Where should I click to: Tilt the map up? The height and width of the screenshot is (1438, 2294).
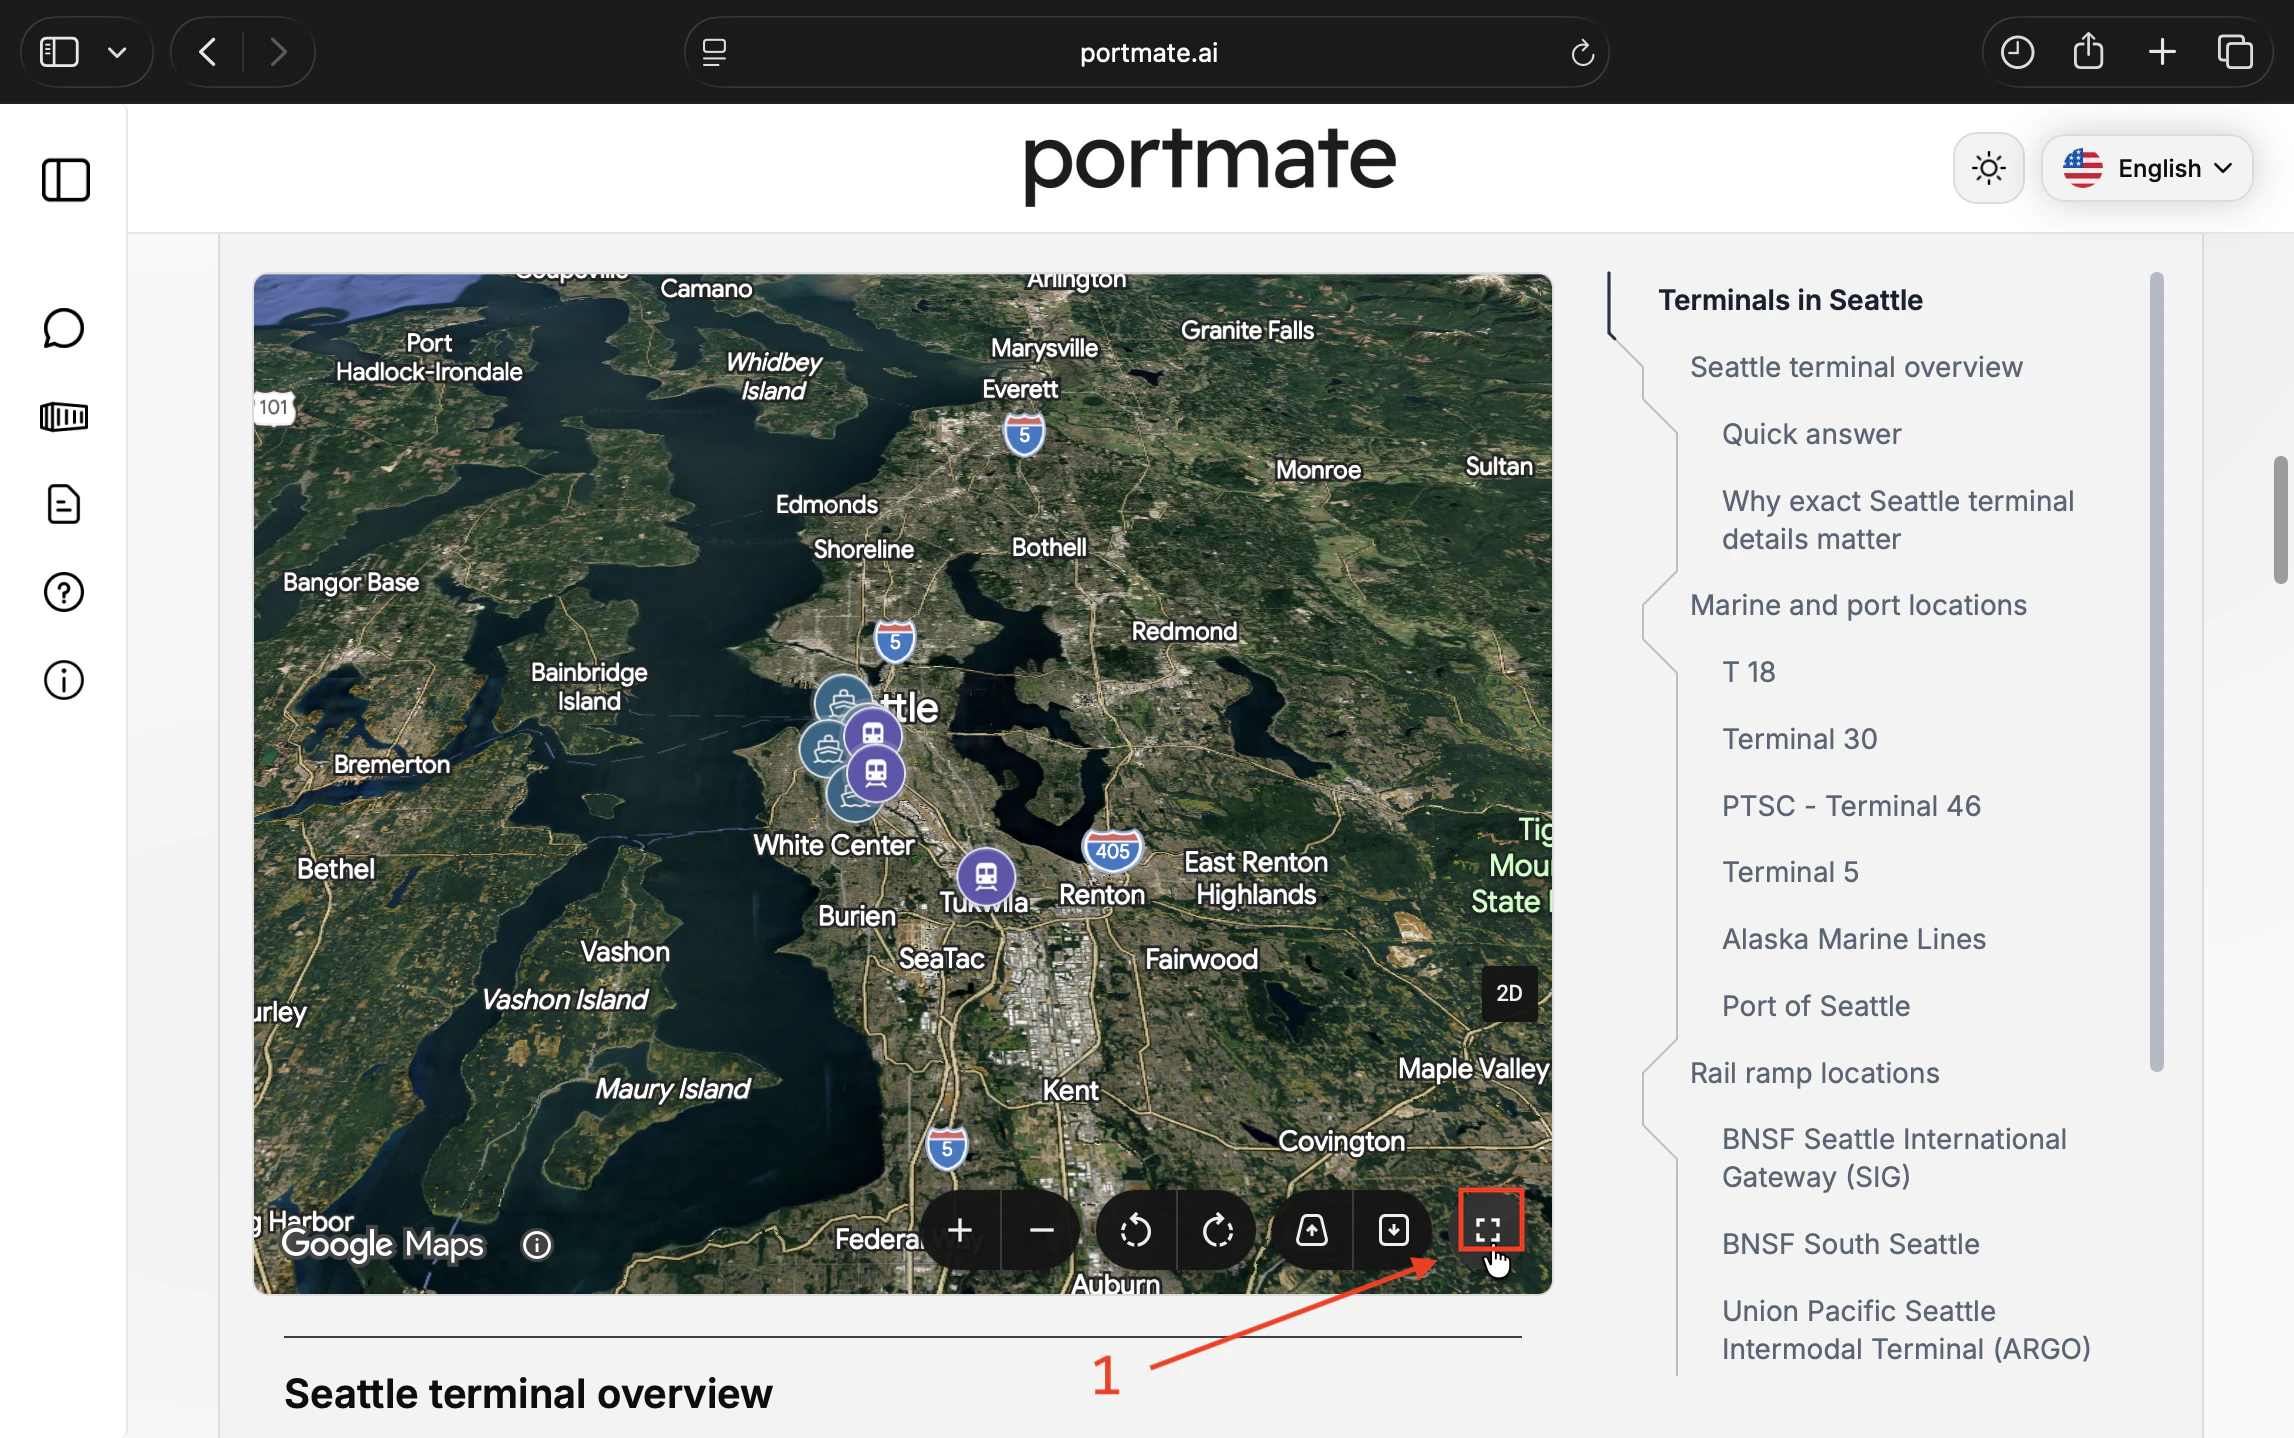pyautogui.click(x=1312, y=1230)
